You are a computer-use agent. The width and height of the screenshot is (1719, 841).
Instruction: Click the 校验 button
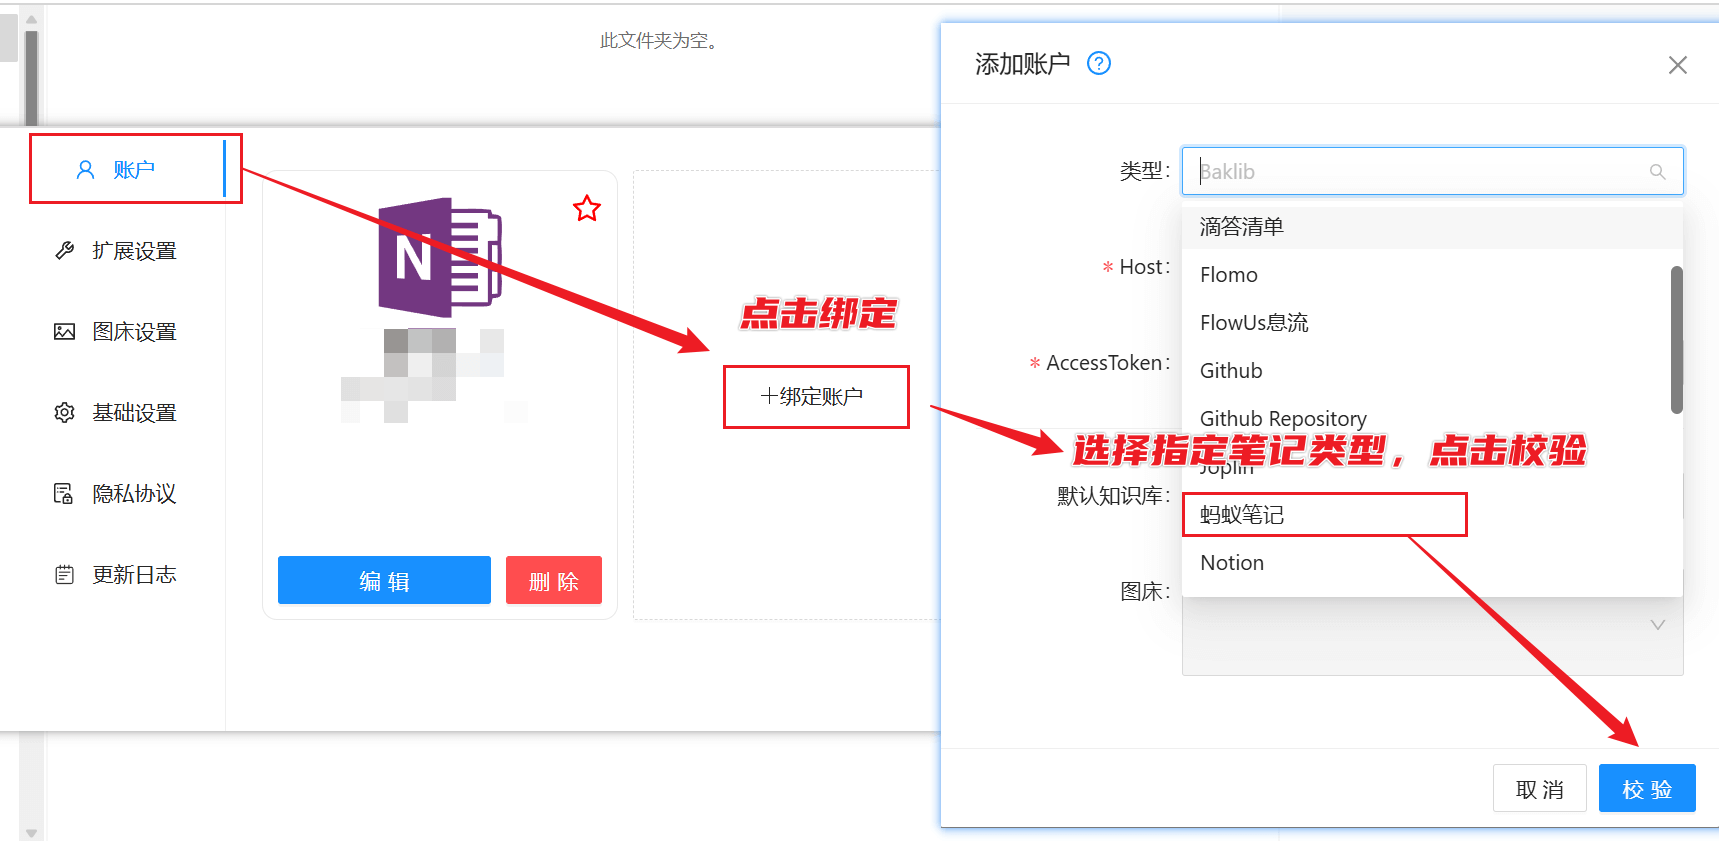(x=1647, y=789)
